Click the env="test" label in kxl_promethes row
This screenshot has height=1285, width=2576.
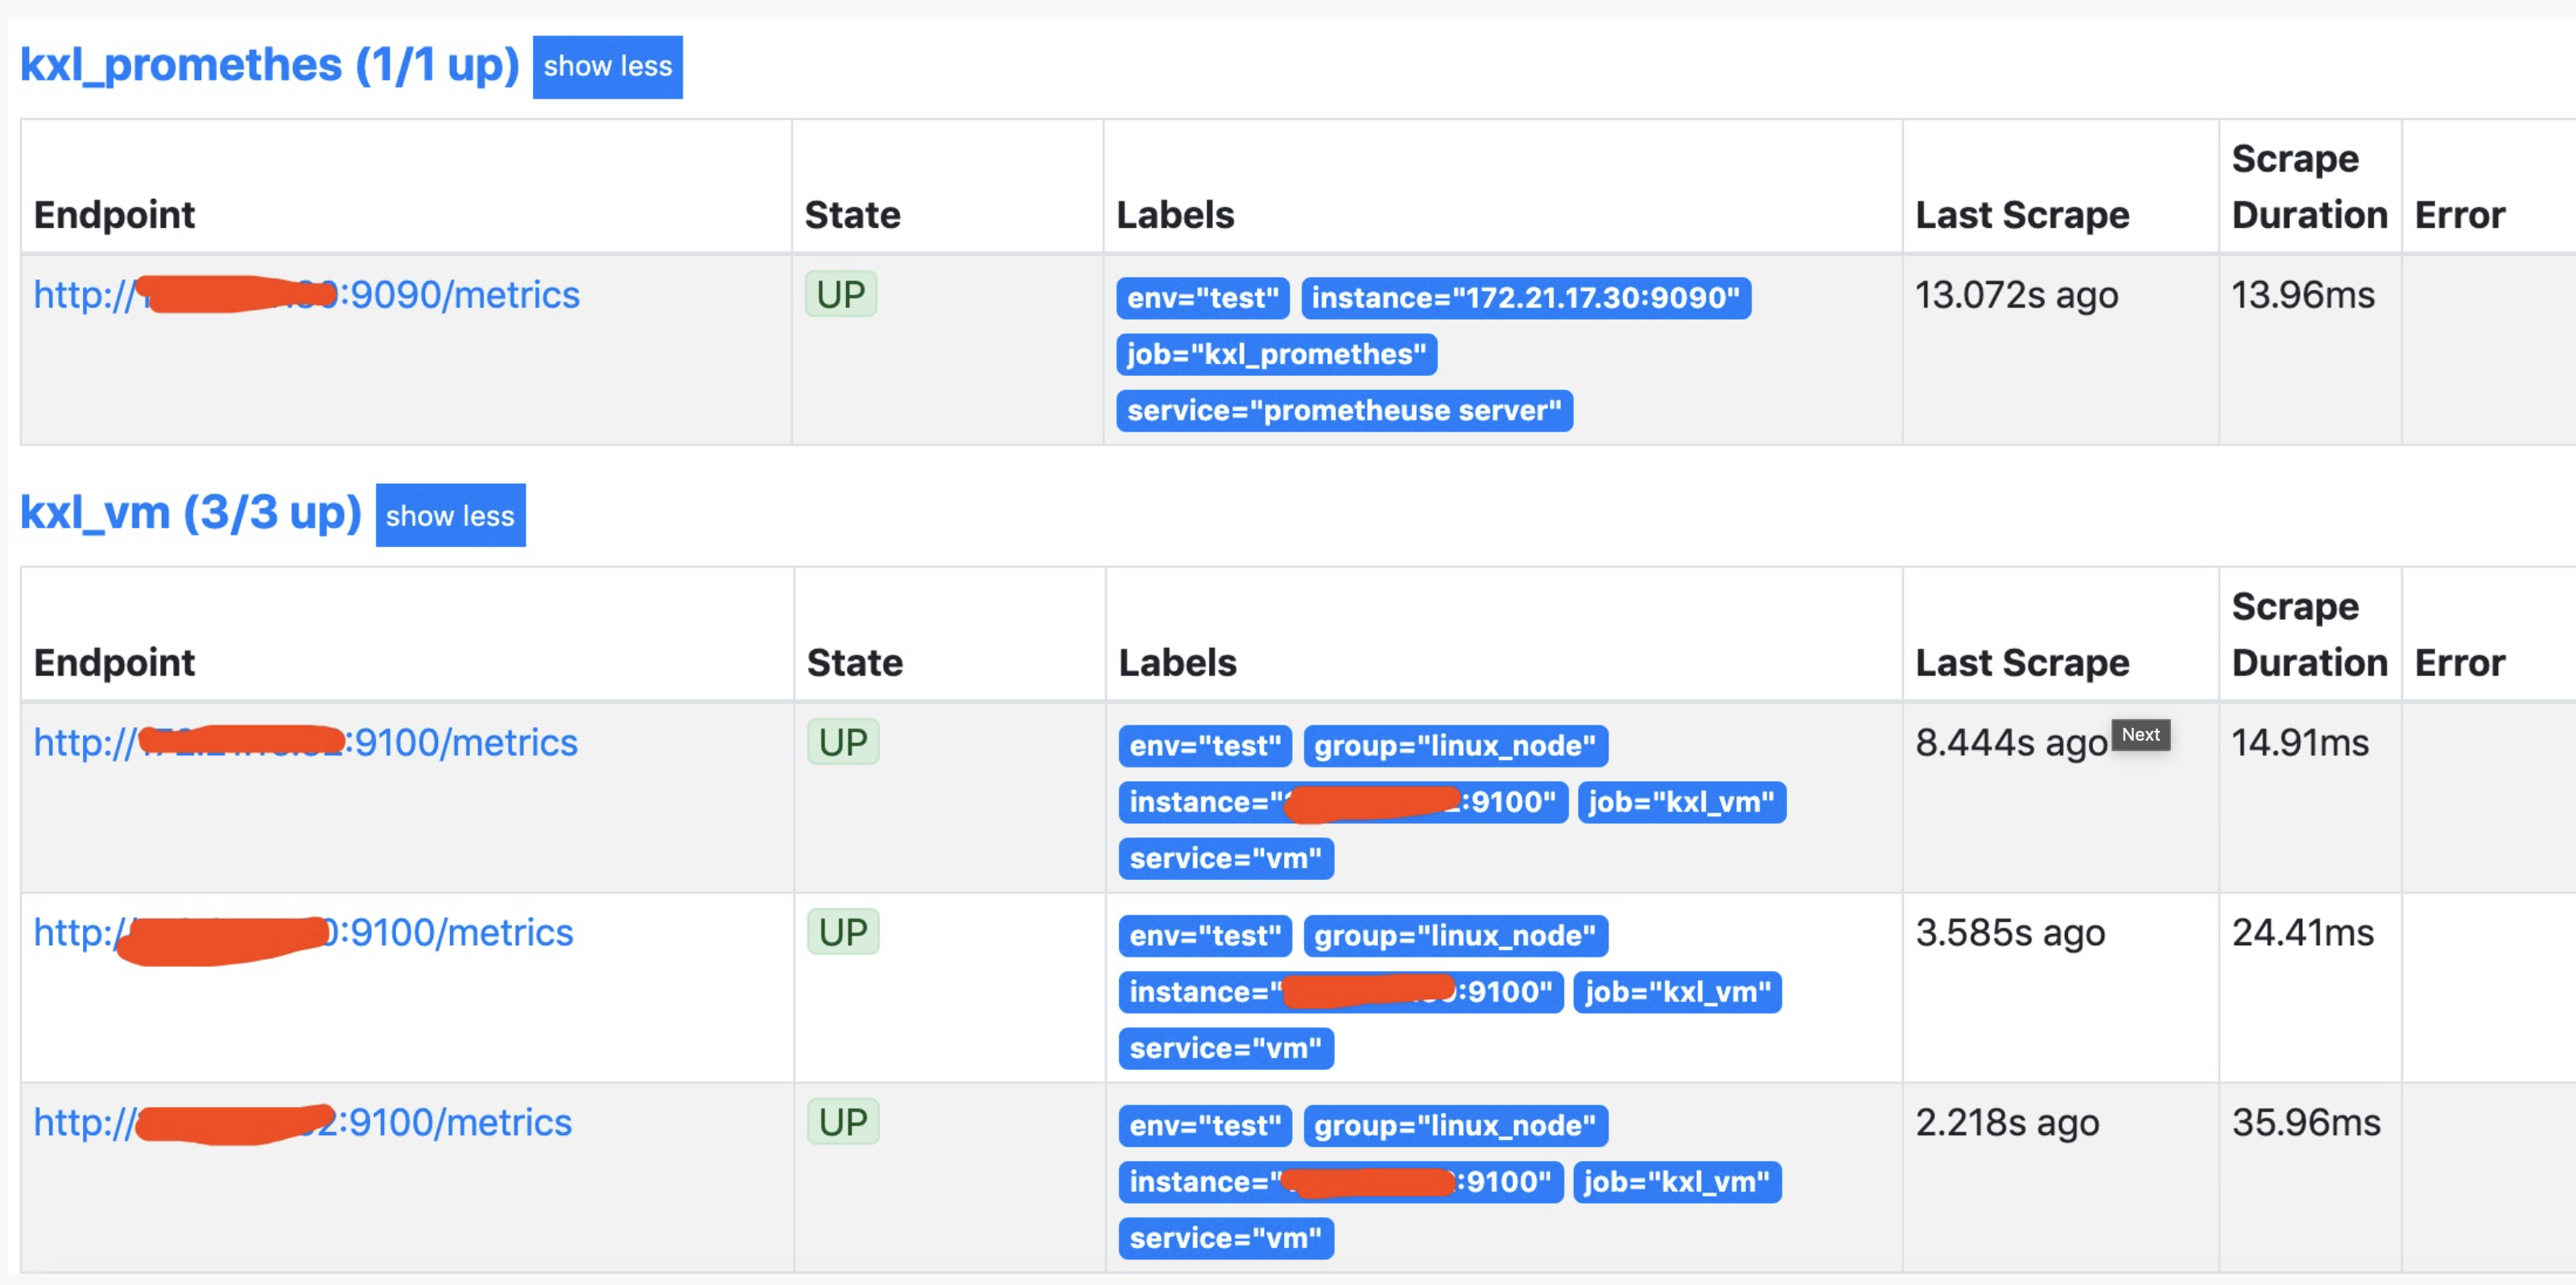point(1202,298)
